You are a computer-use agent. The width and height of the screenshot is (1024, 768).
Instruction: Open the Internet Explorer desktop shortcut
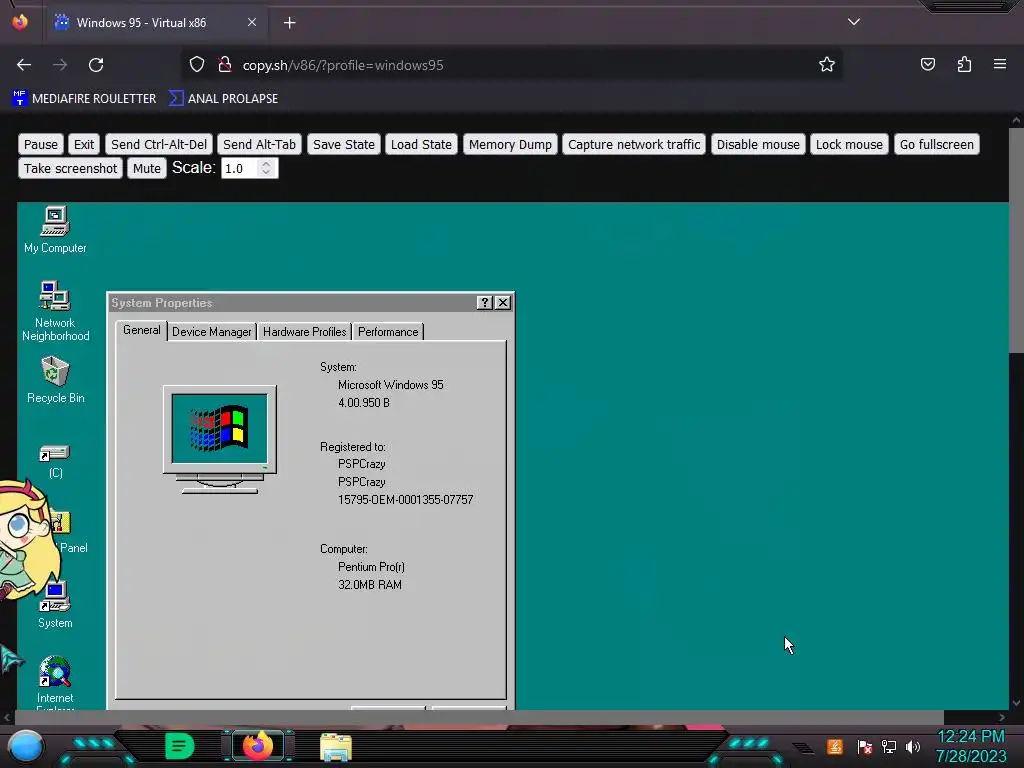pyautogui.click(x=55, y=682)
